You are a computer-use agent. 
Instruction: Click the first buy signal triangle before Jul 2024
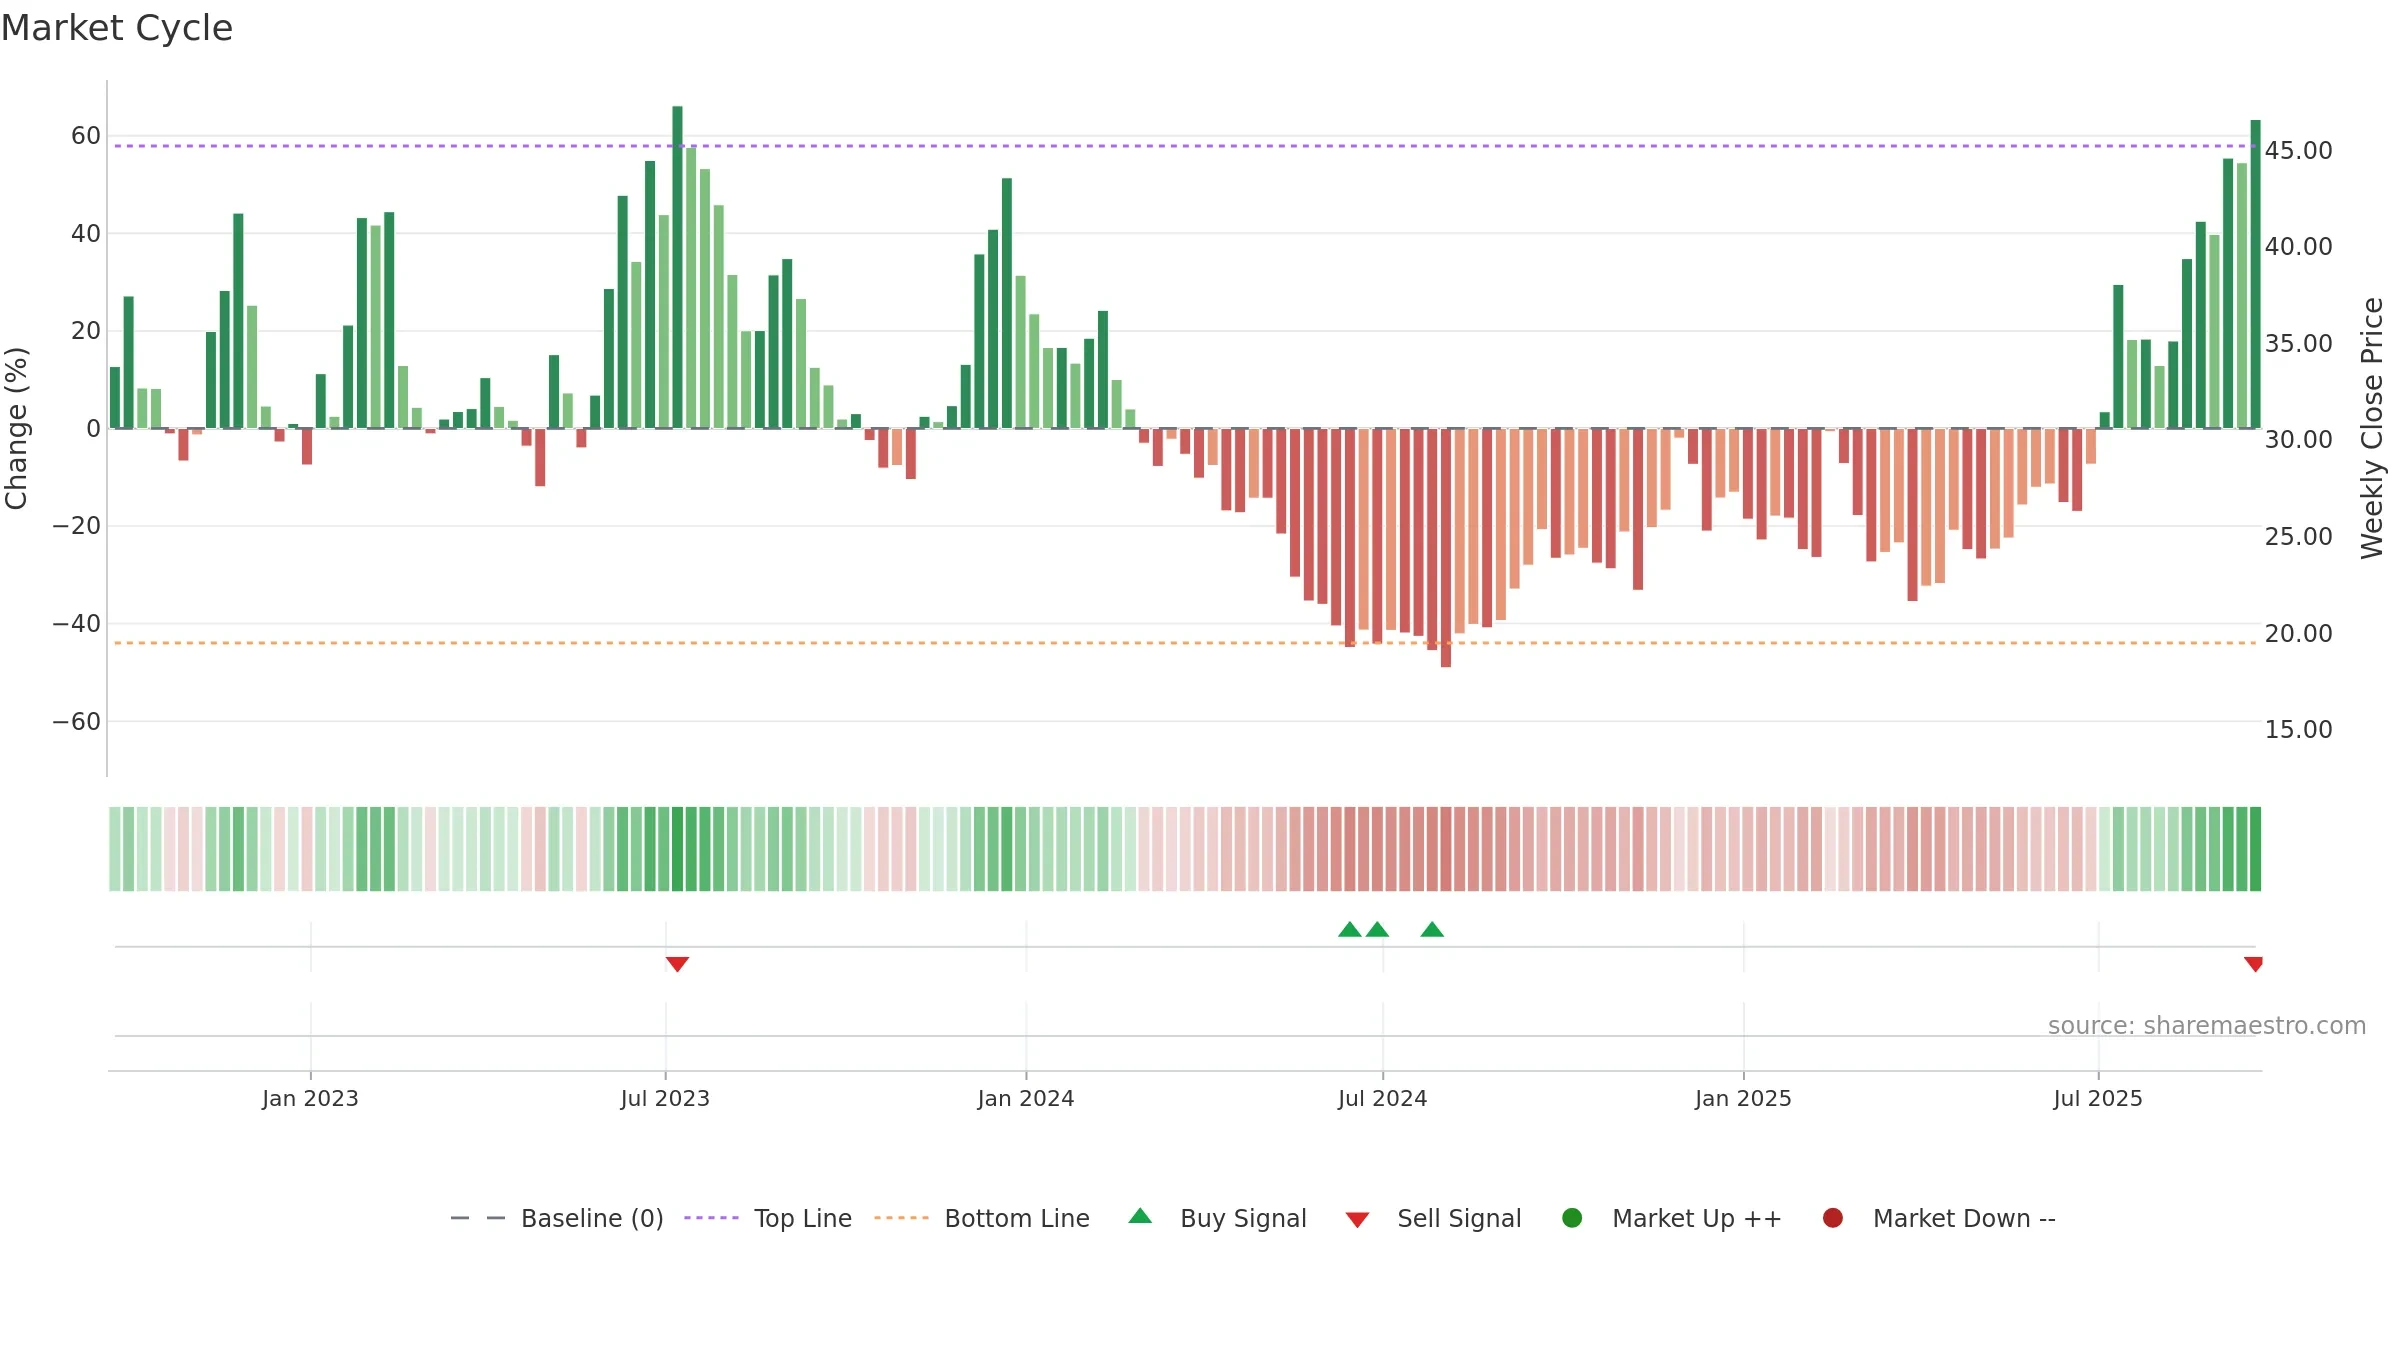point(1350,929)
